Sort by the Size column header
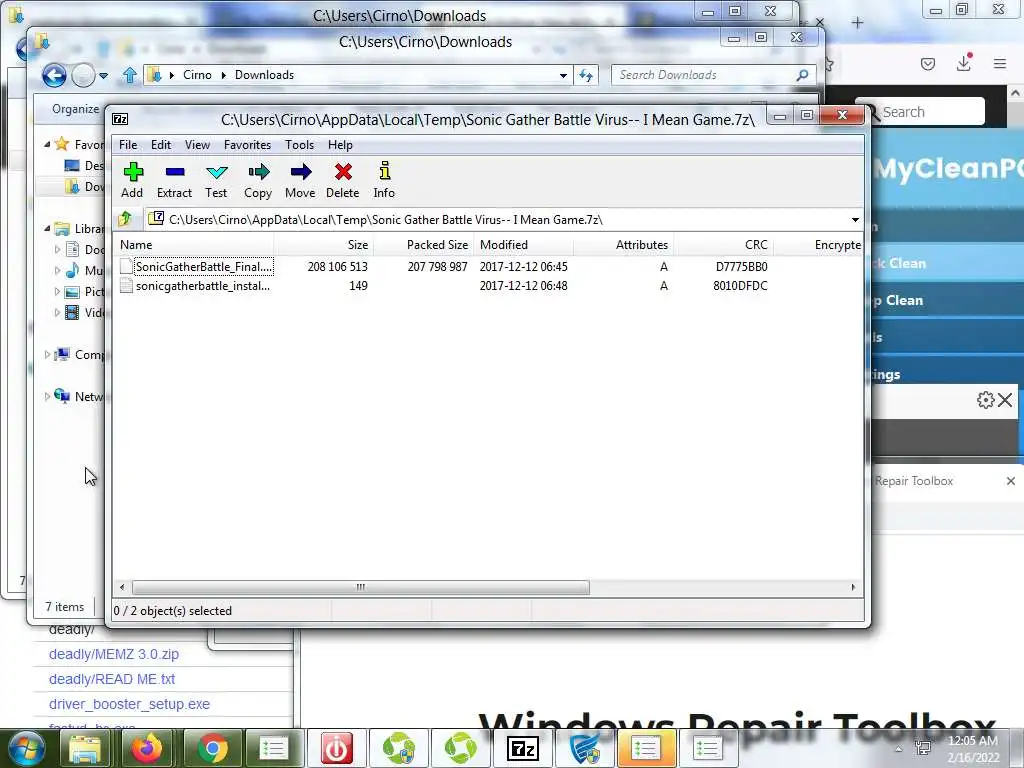Viewport: 1024px width, 768px height. coord(324,245)
